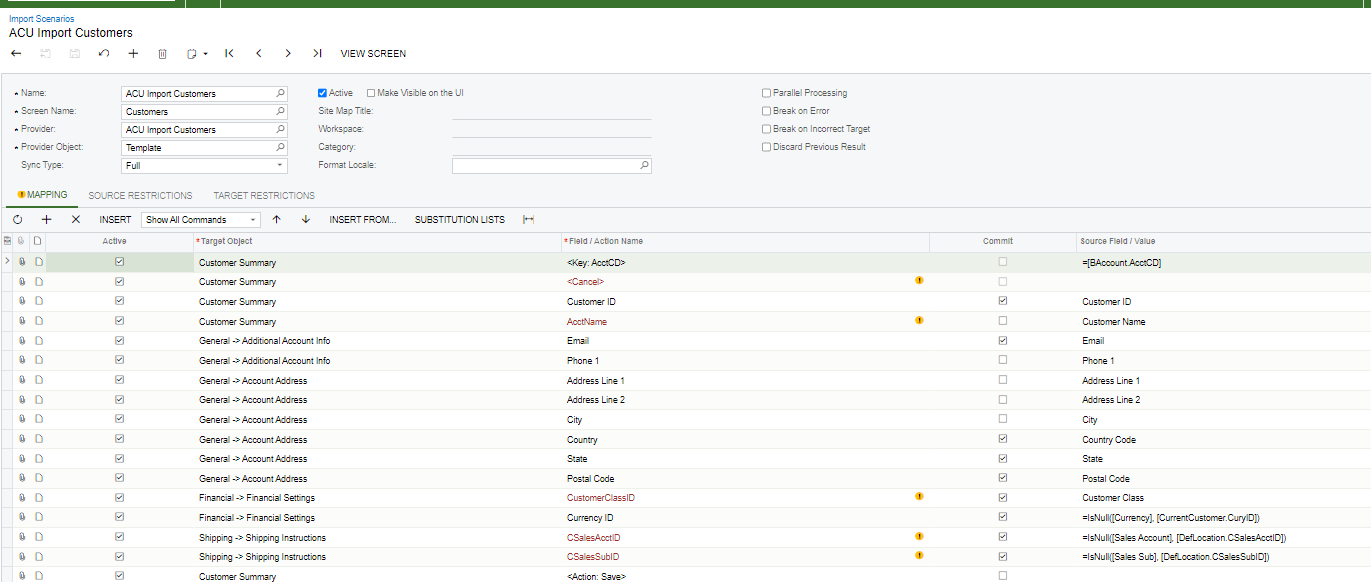Screen dimensions: 1371x582
Task: Toggle Commit checkbox for Customer ID row
Action: point(1003,301)
